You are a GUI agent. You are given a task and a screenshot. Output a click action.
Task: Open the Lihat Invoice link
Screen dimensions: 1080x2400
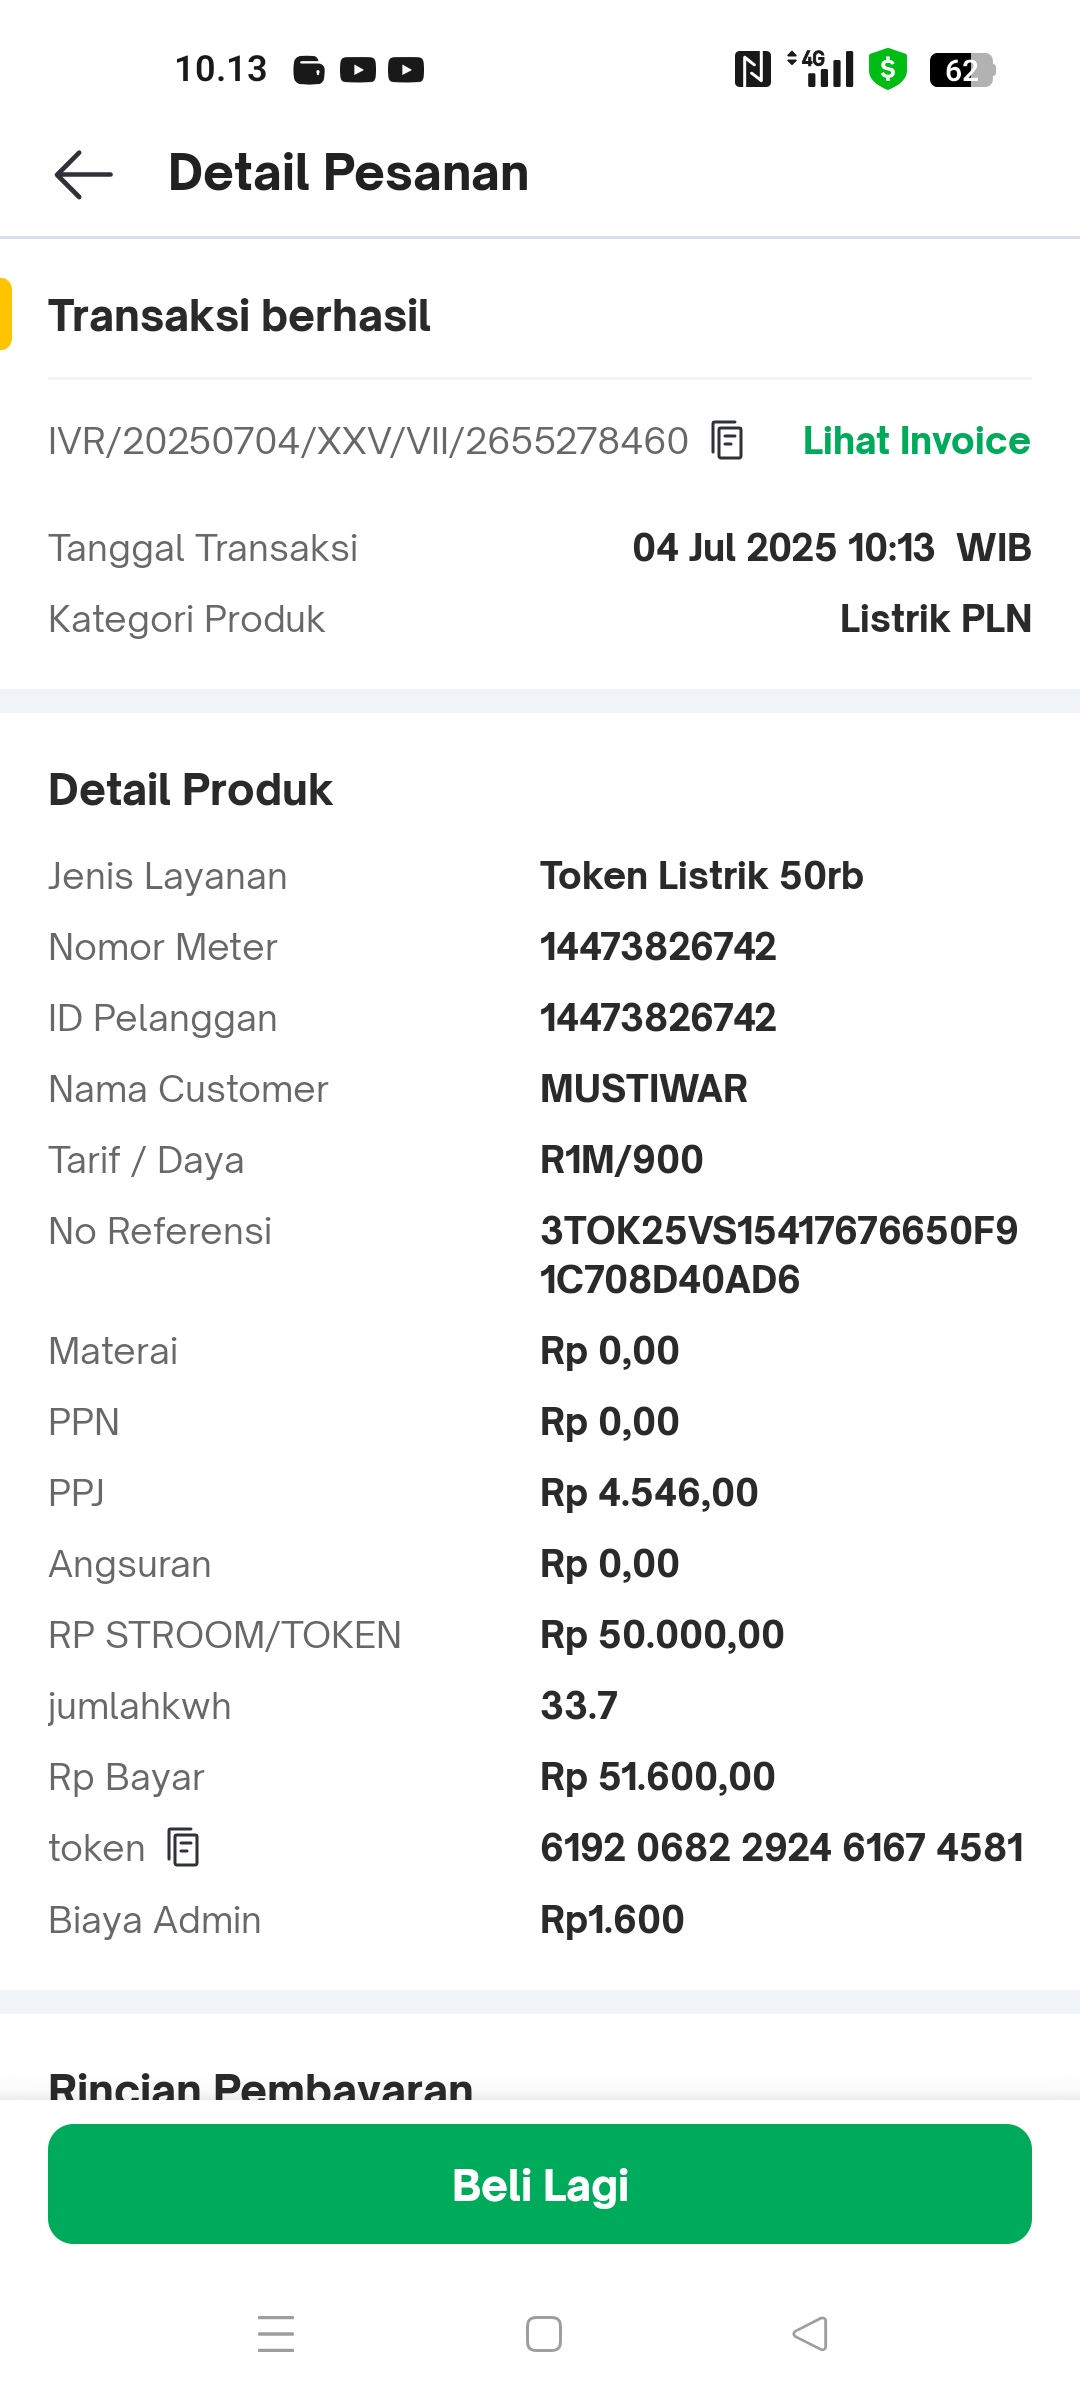(916, 441)
